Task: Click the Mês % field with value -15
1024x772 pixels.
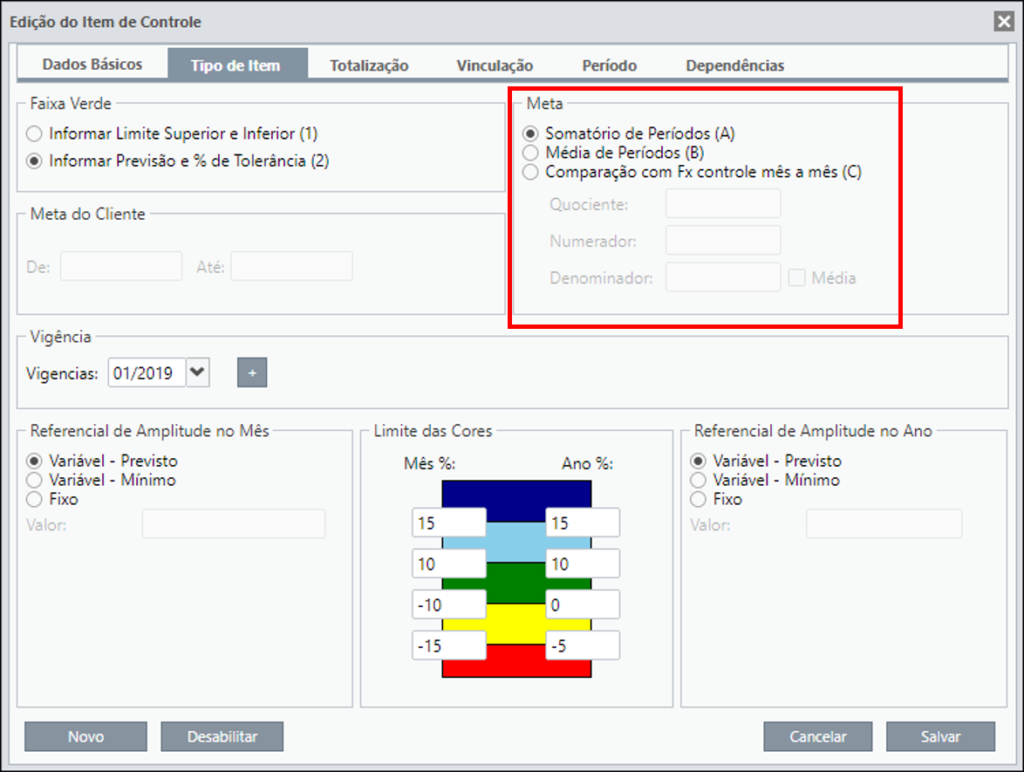Action: click(449, 645)
